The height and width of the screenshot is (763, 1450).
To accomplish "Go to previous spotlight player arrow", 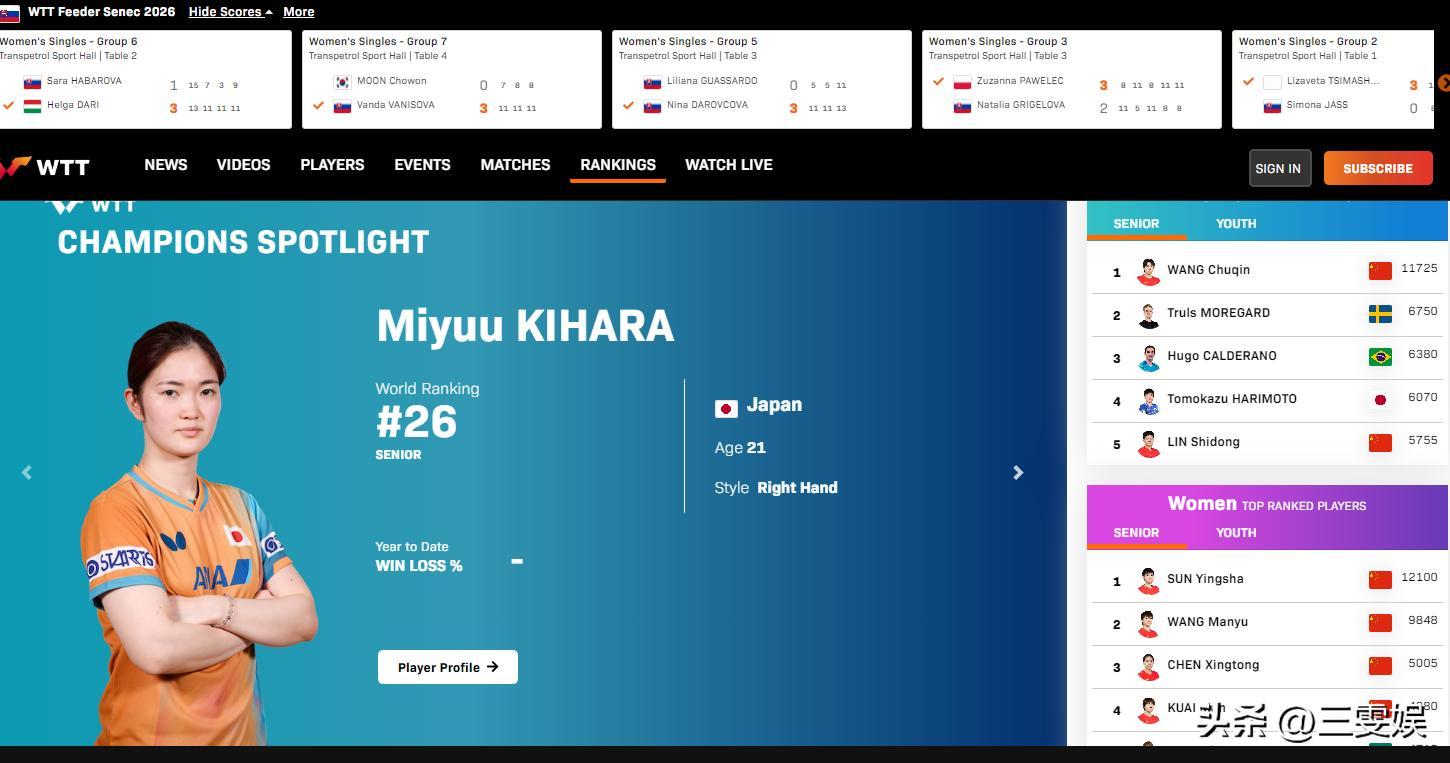I will pyautogui.click(x=27, y=473).
